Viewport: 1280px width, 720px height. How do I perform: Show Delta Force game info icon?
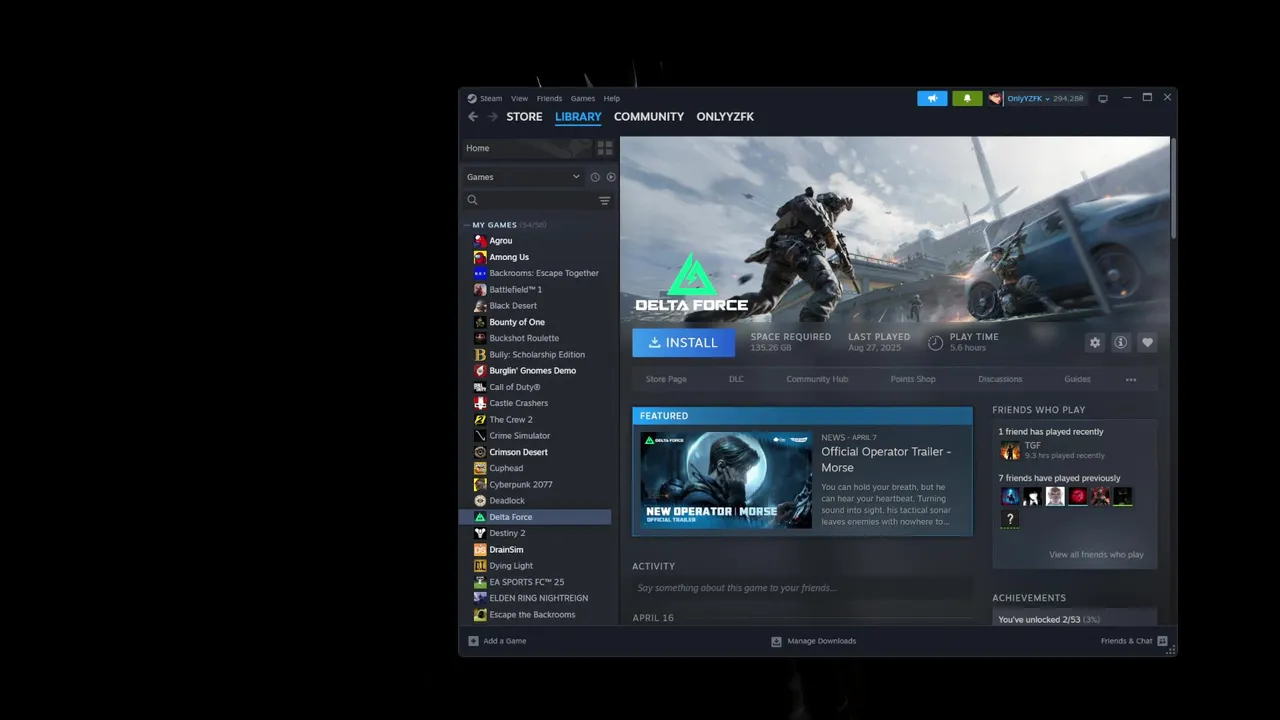(1121, 342)
